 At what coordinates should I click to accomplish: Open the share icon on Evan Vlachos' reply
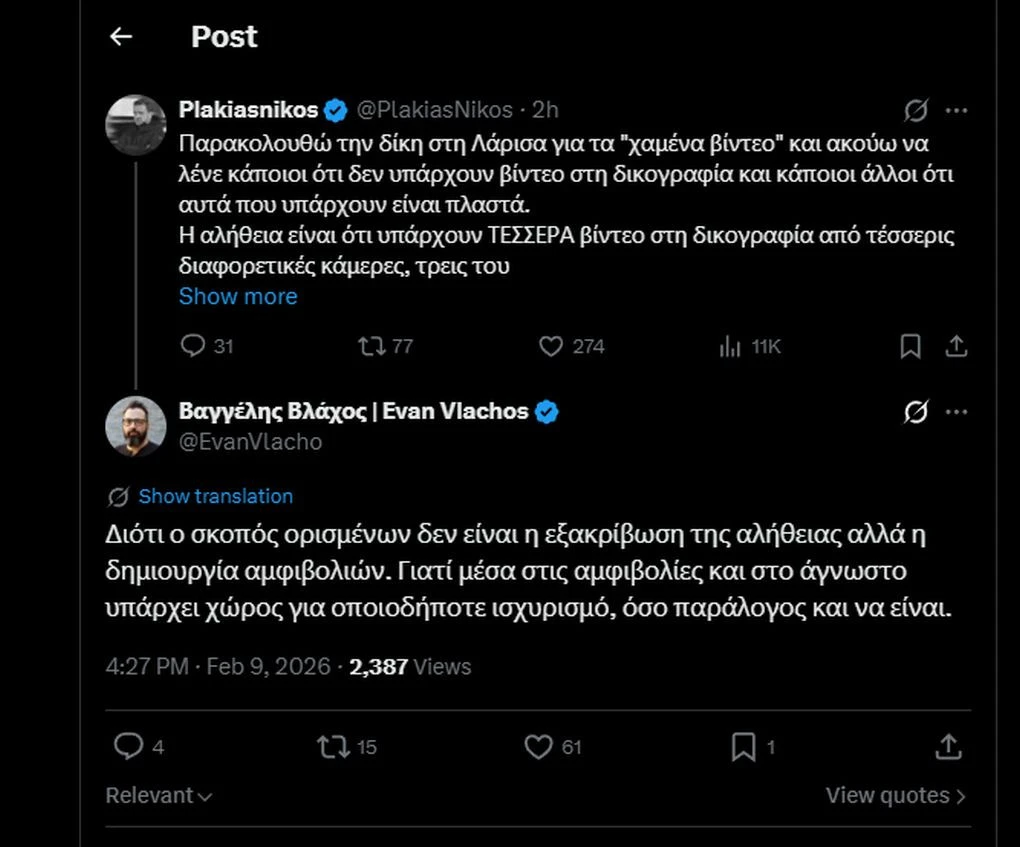pos(949,746)
